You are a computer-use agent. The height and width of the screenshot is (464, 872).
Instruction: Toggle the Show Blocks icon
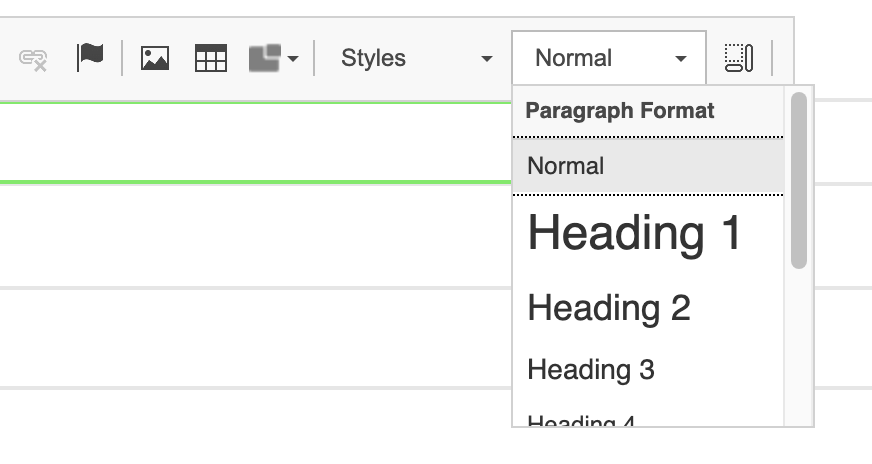click(739, 58)
